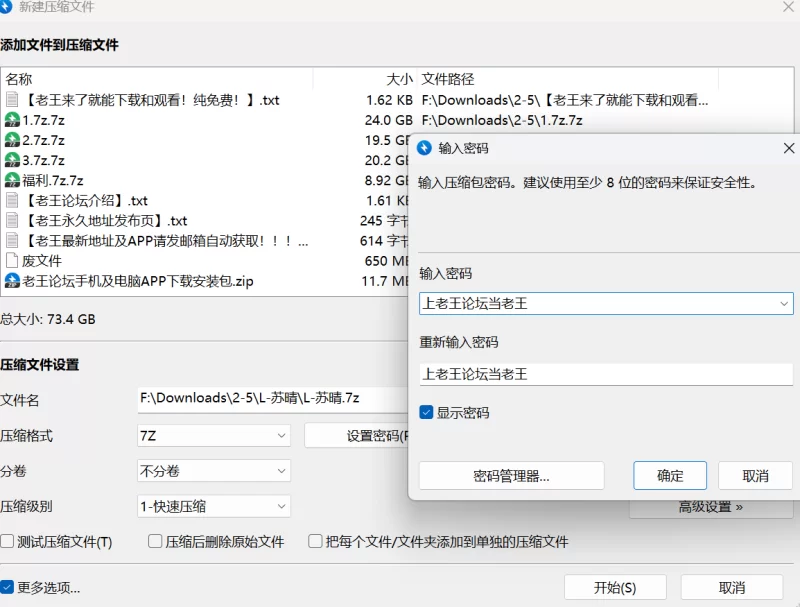Select the file name 福利.7z.7z
This screenshot has height=607, width=800.
pyautogui.click(x=53, y=180)
